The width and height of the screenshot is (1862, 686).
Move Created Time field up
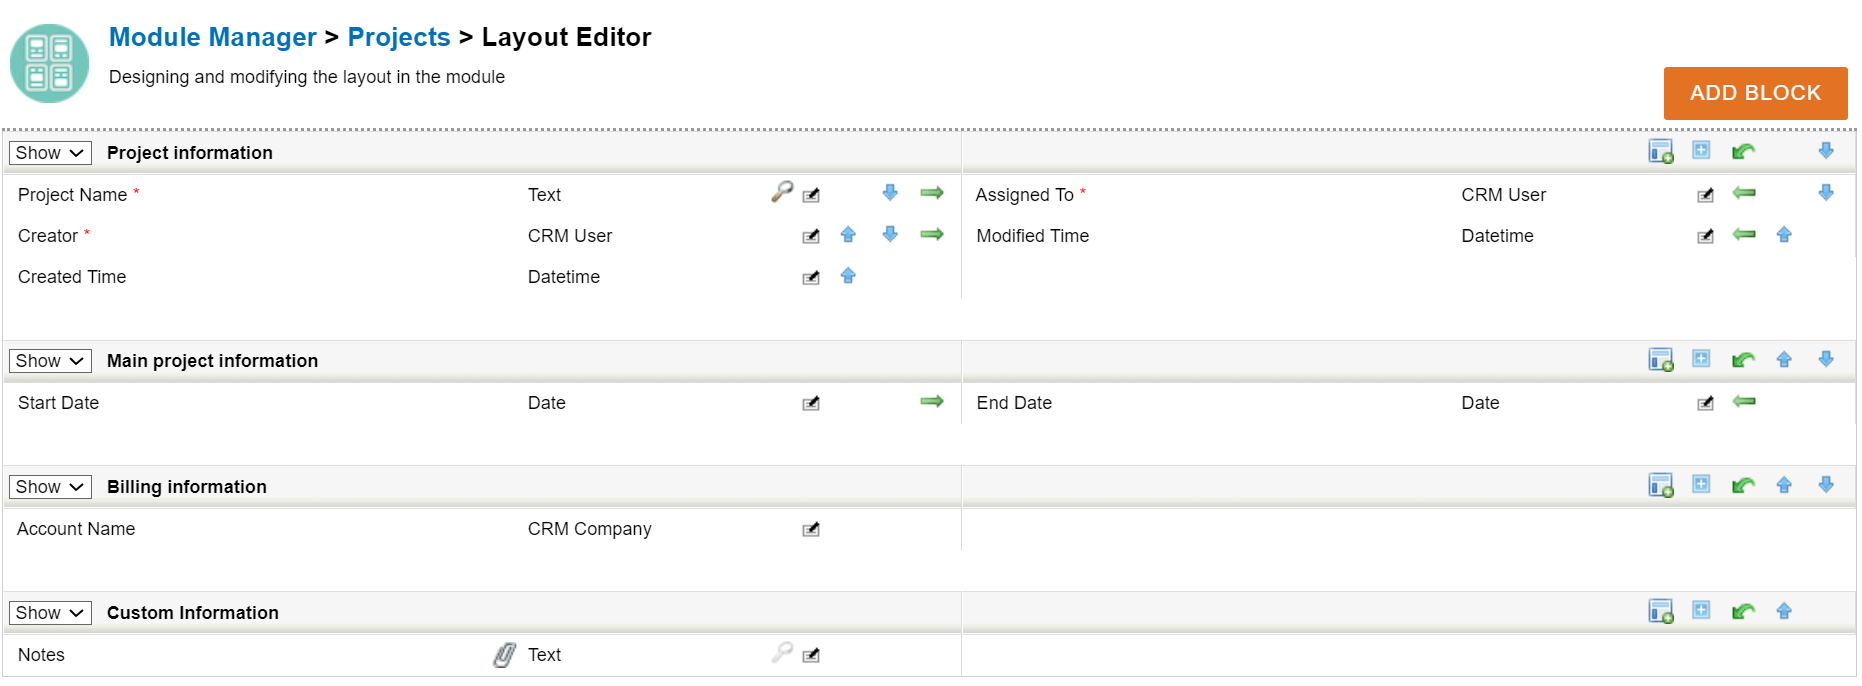(848, 276)
